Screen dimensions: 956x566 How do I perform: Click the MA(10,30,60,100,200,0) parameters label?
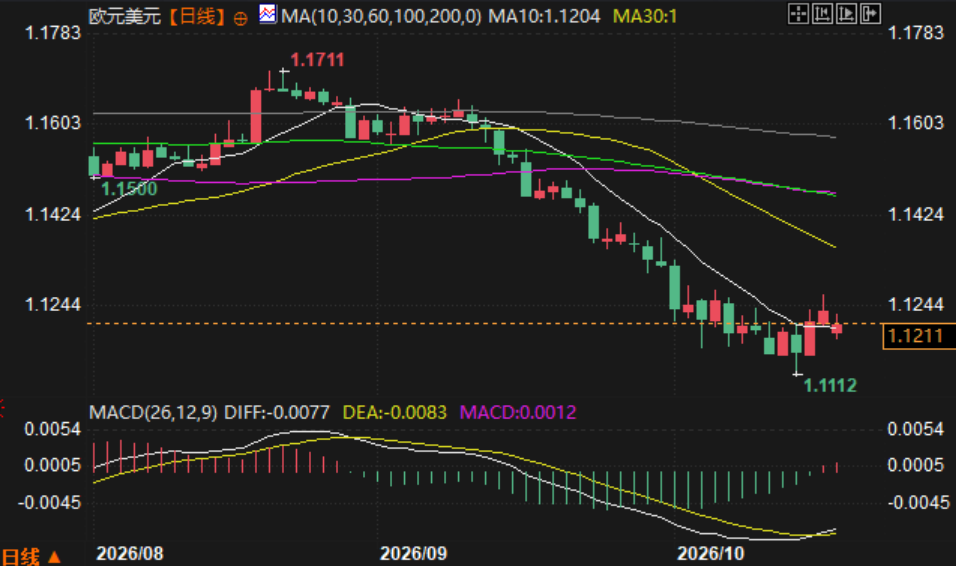pyautogui.click(x=381, y=16)
